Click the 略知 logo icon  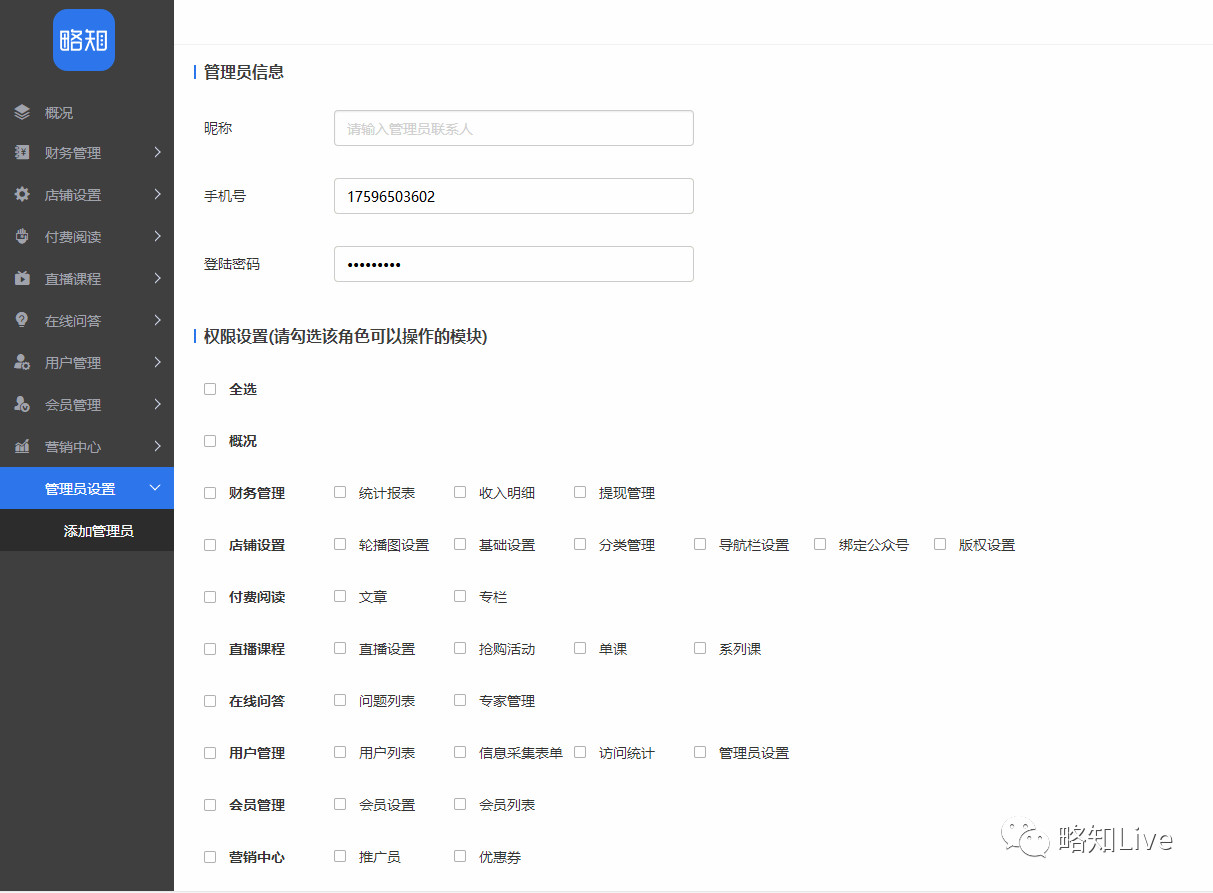(x=84, y=40)
